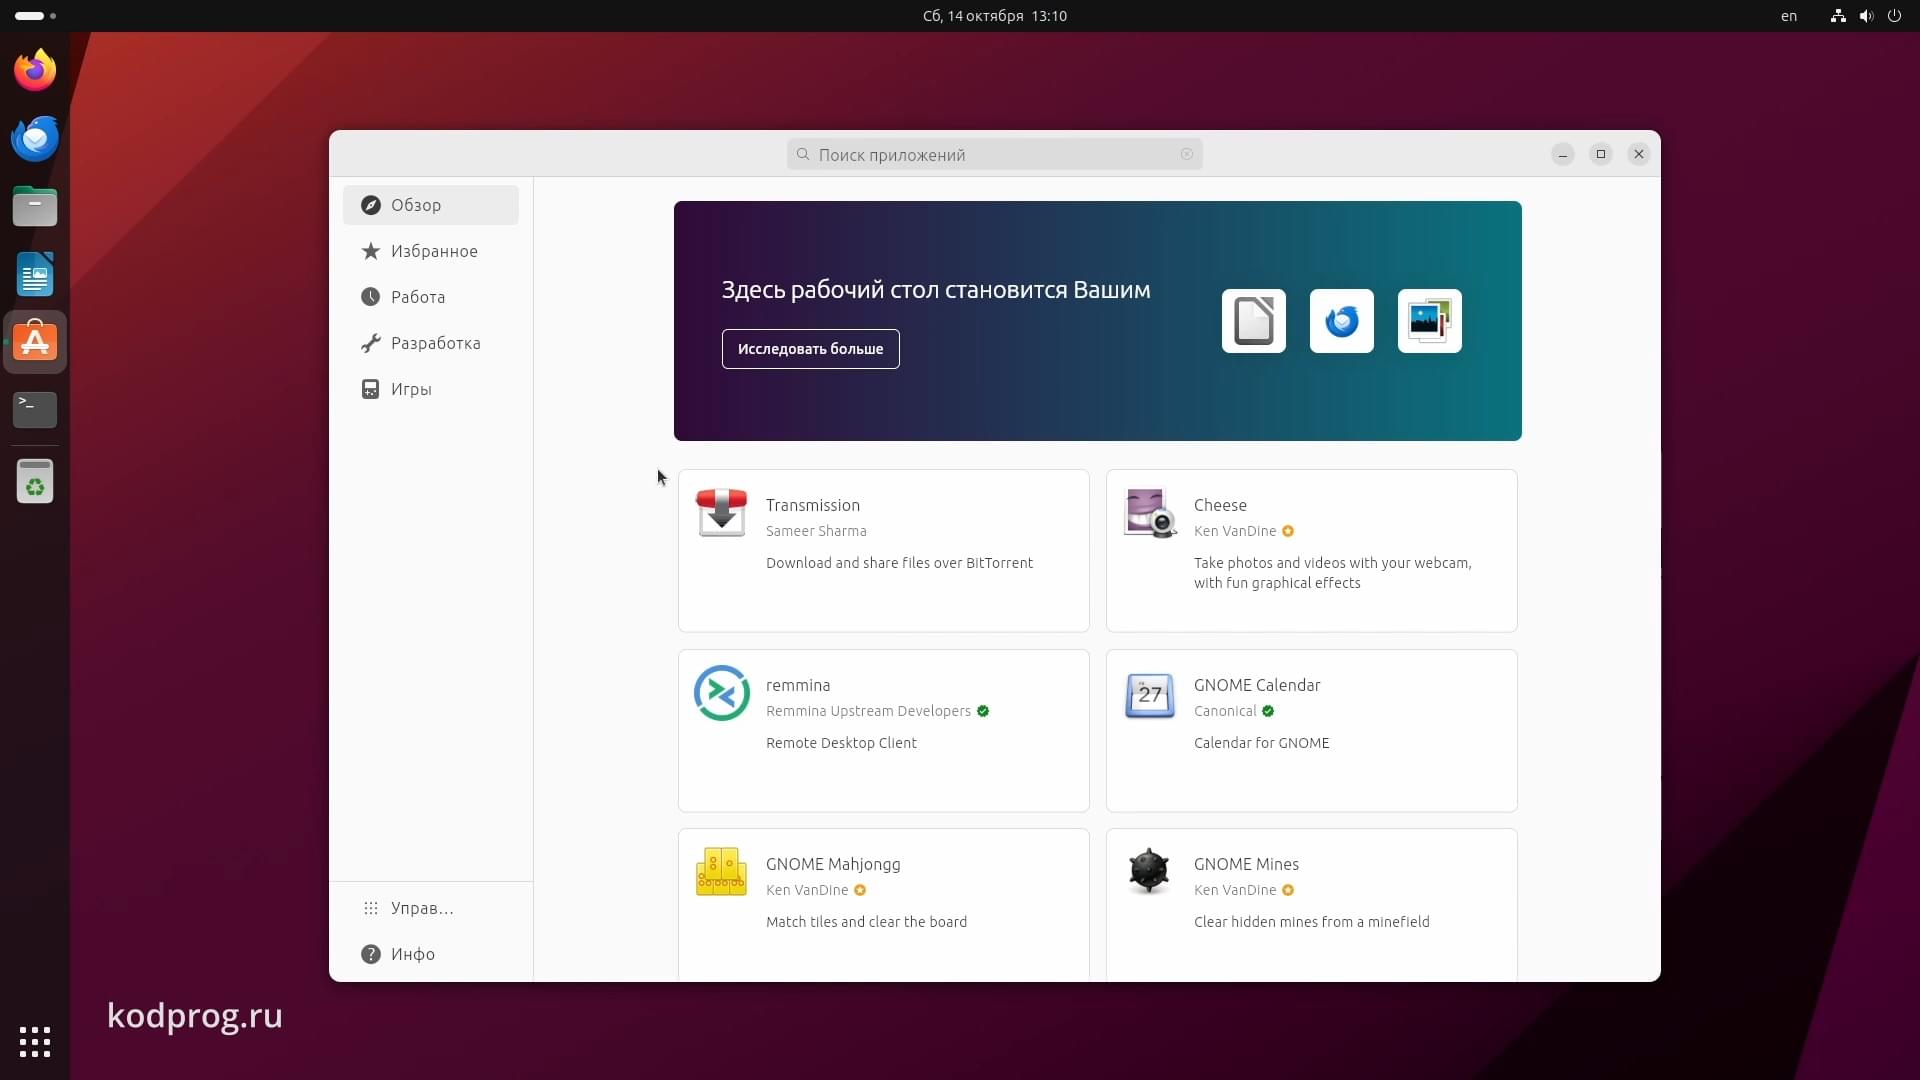Click the image viewer icon in banner

point(1429,321)
